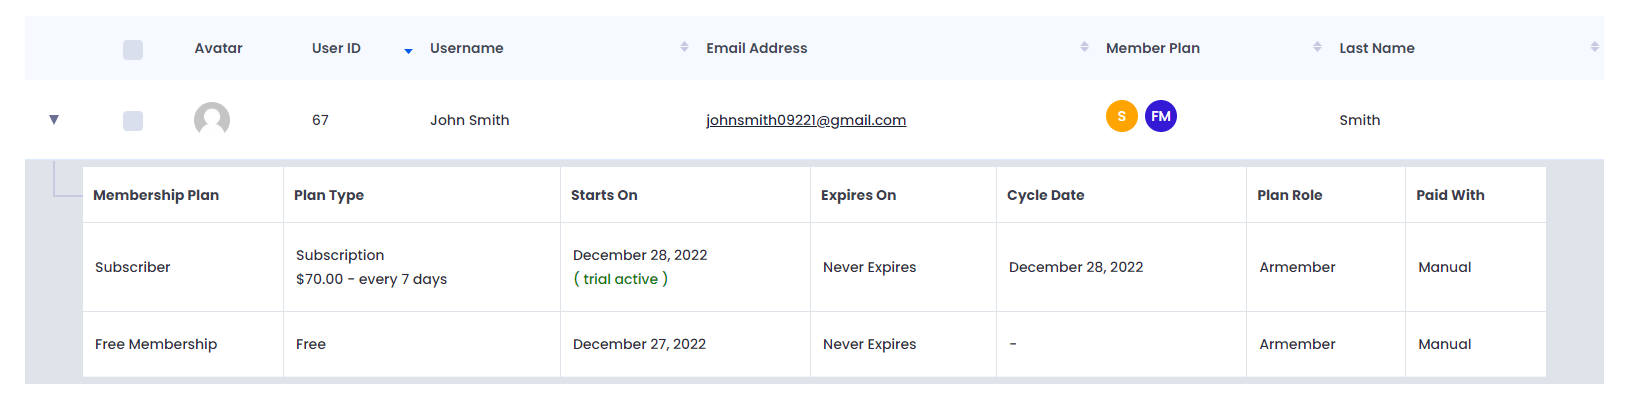Select the Free Membership plan row
The height and width of the screenshot is (405, 1629).
point(814,344)
